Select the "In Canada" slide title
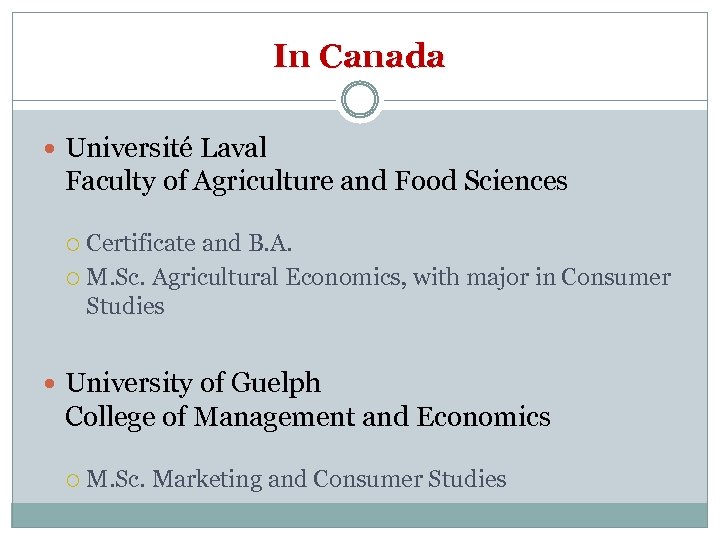The width and height of the screenshot is (720, 540). 359,56
